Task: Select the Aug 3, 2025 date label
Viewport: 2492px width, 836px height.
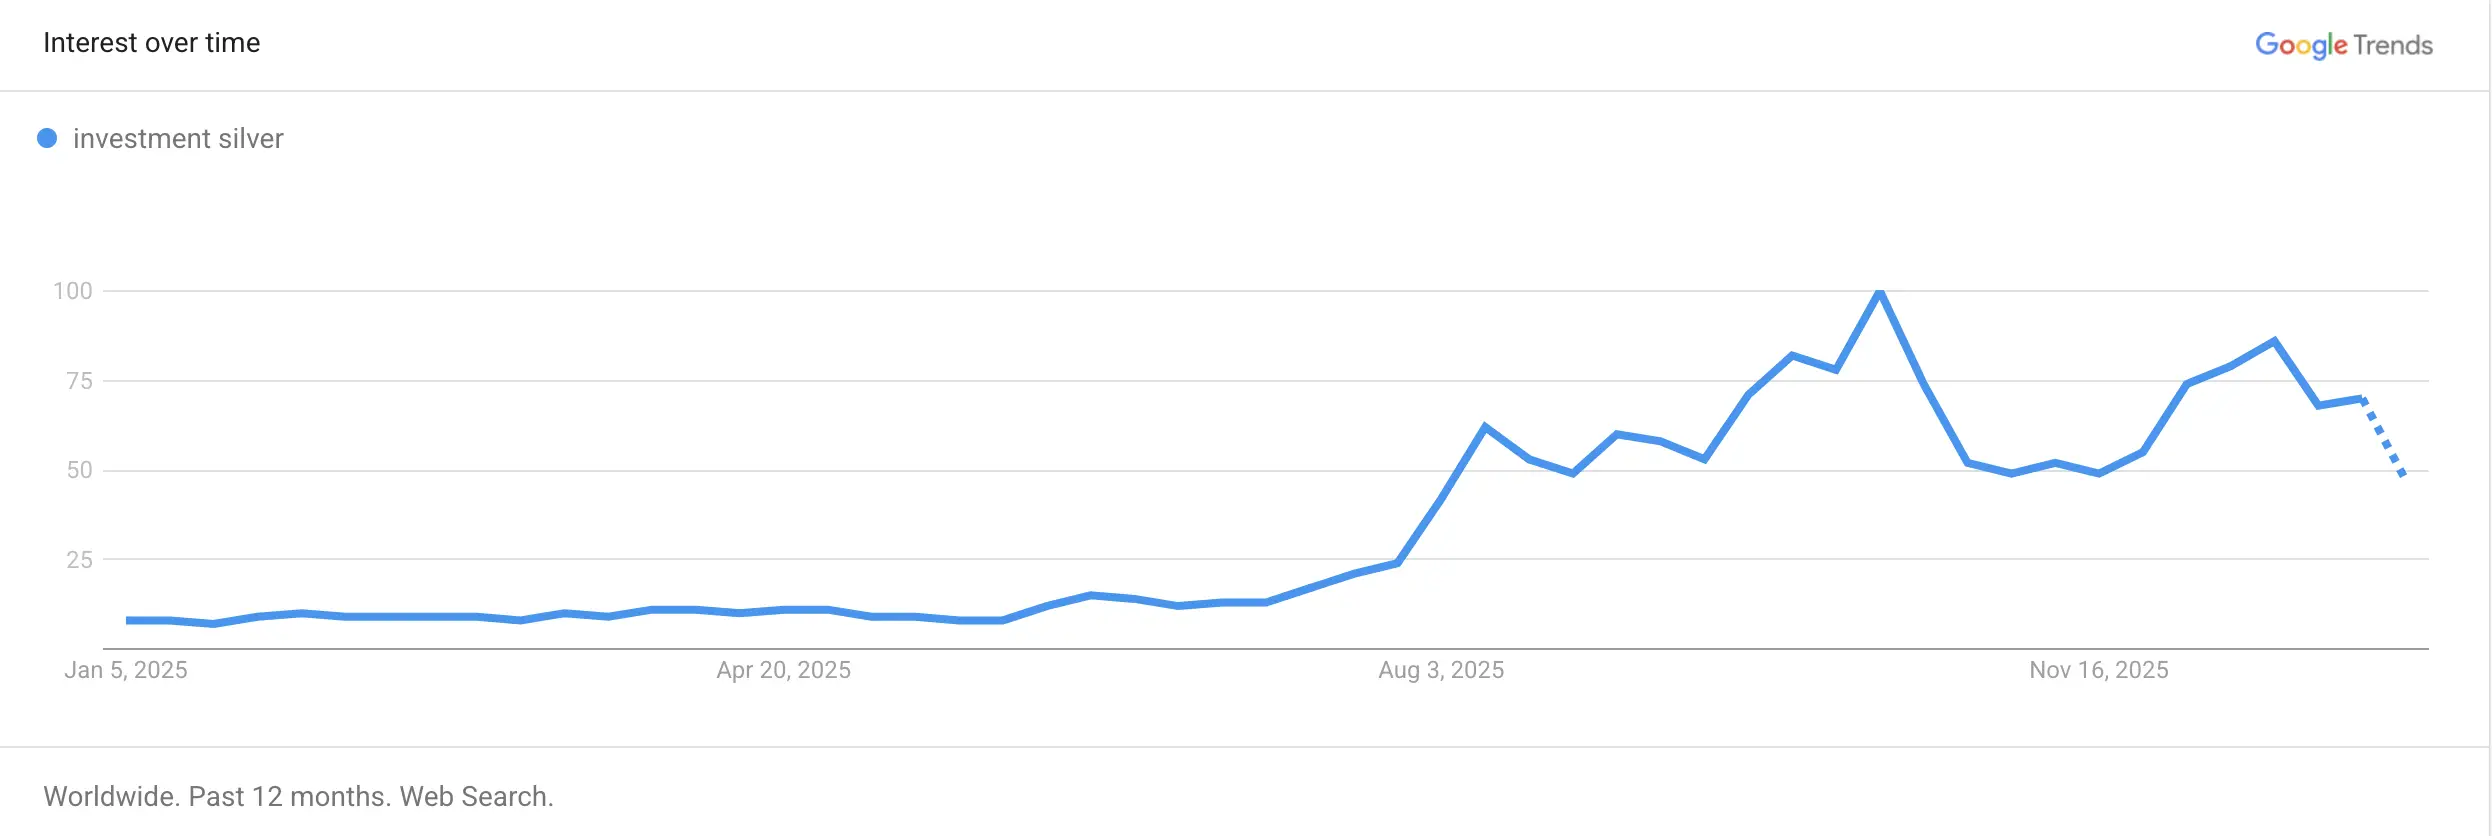Action: point(1441,670)
